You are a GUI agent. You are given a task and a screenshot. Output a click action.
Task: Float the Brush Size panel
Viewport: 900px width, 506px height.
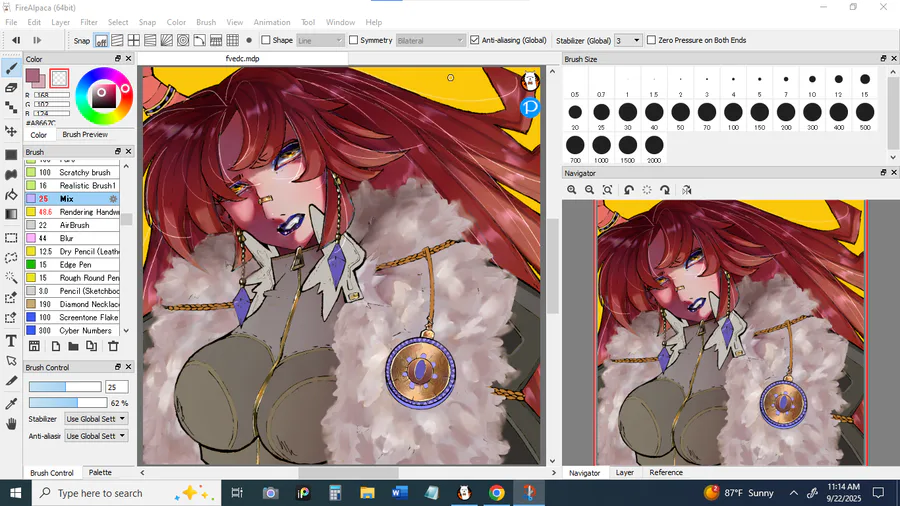coord(883,59)
